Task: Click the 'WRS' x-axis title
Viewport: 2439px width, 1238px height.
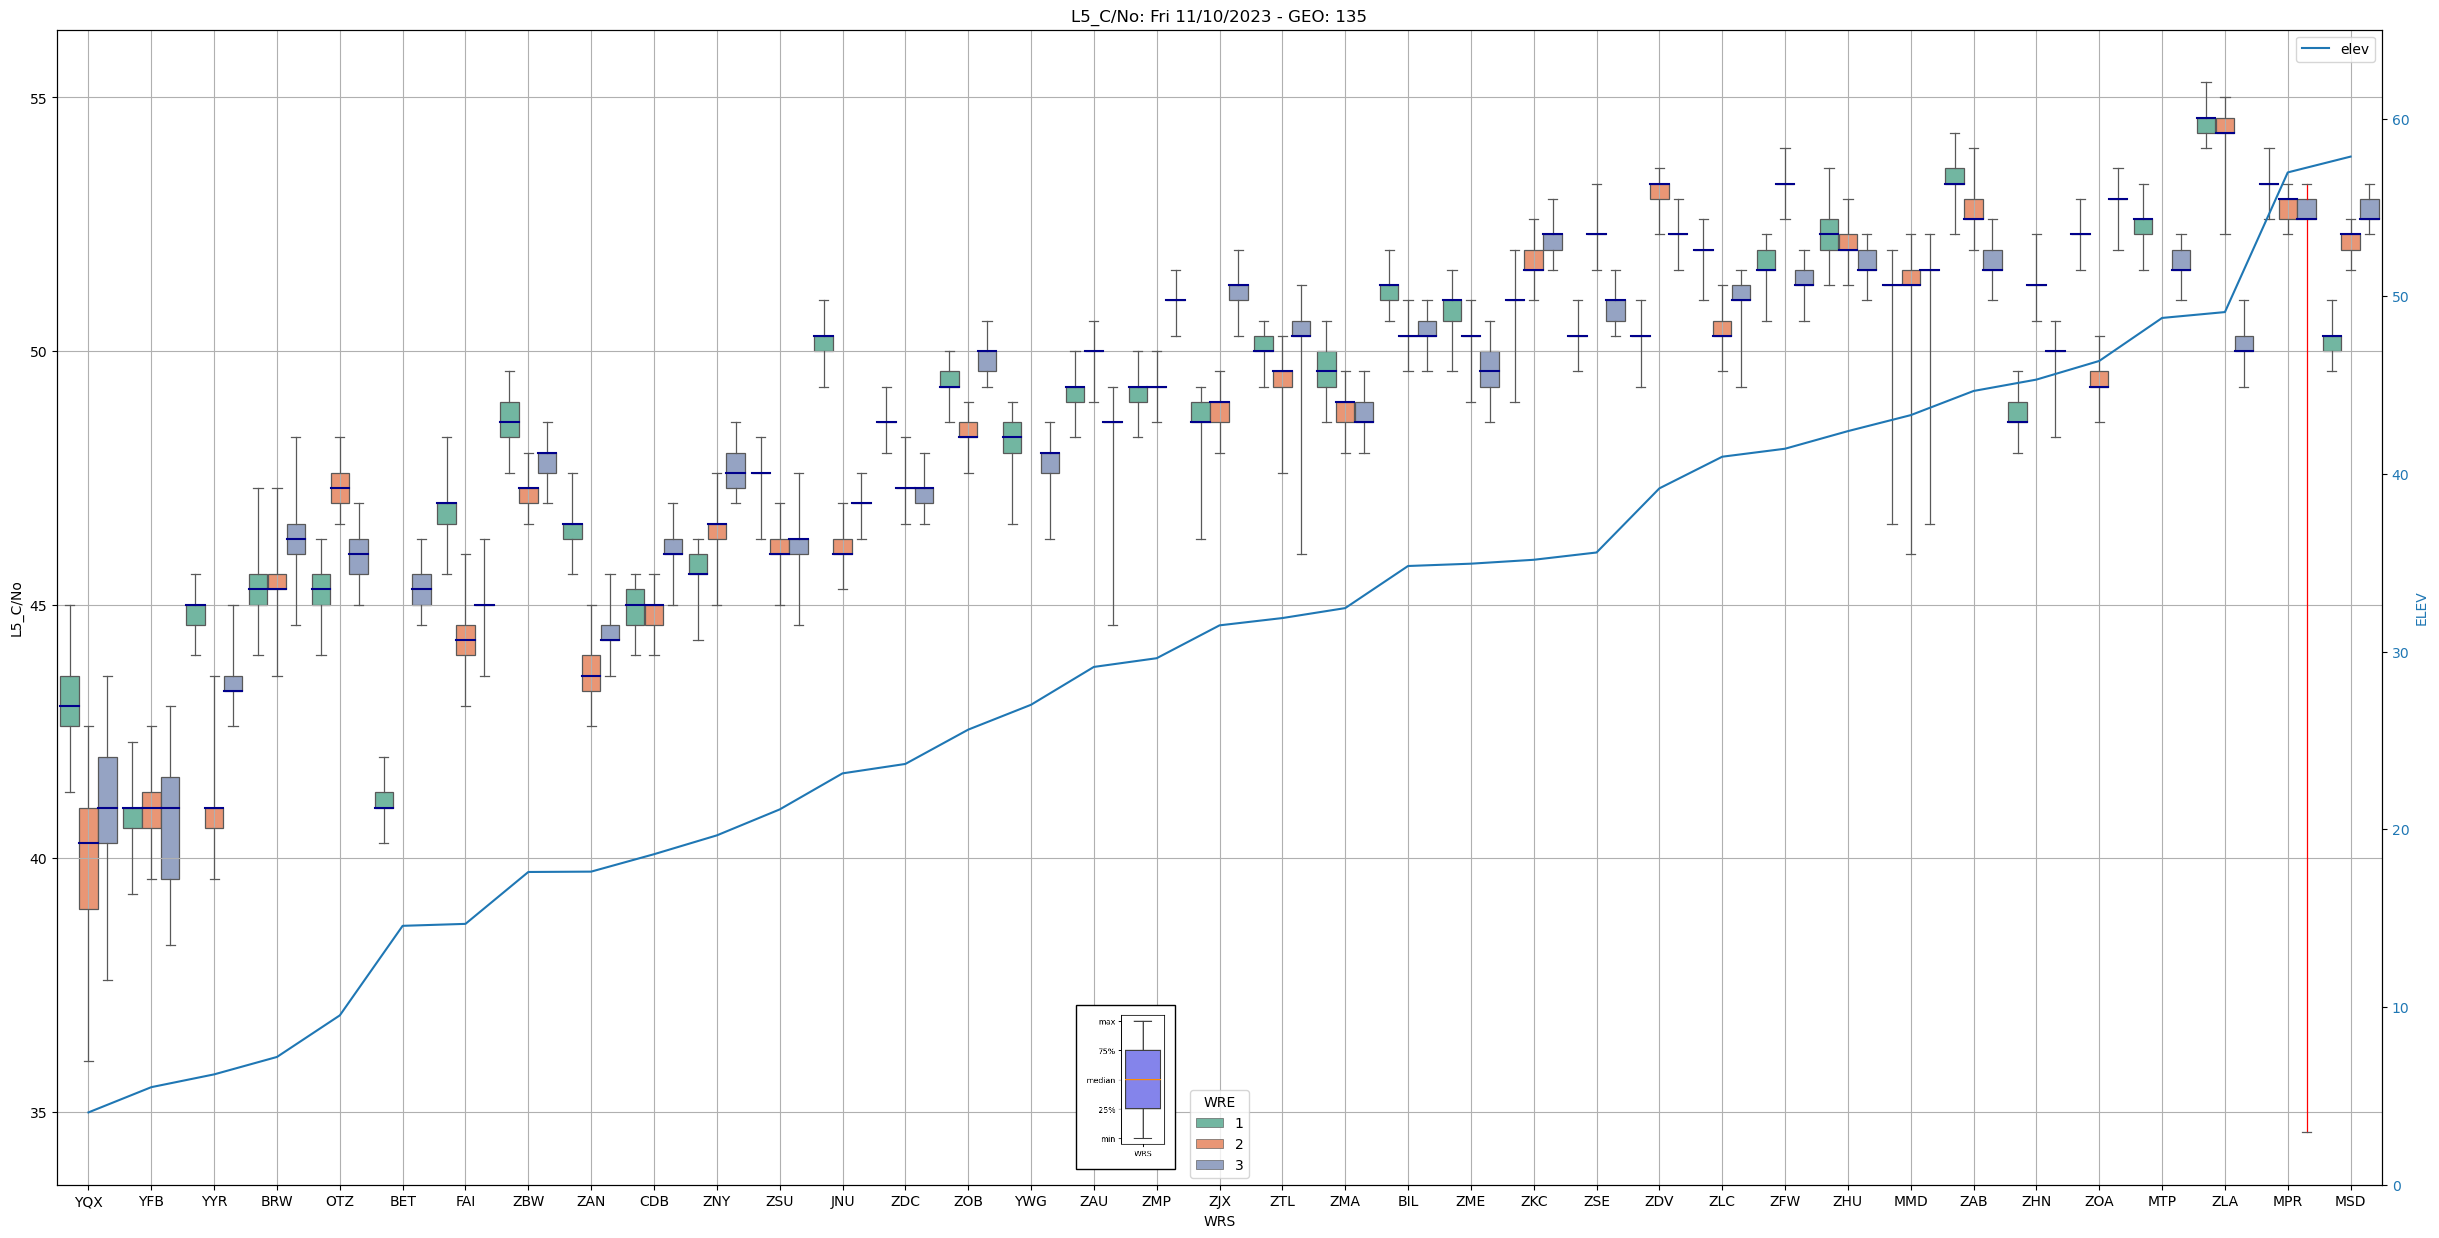Action: [x=1219, y=1222]
